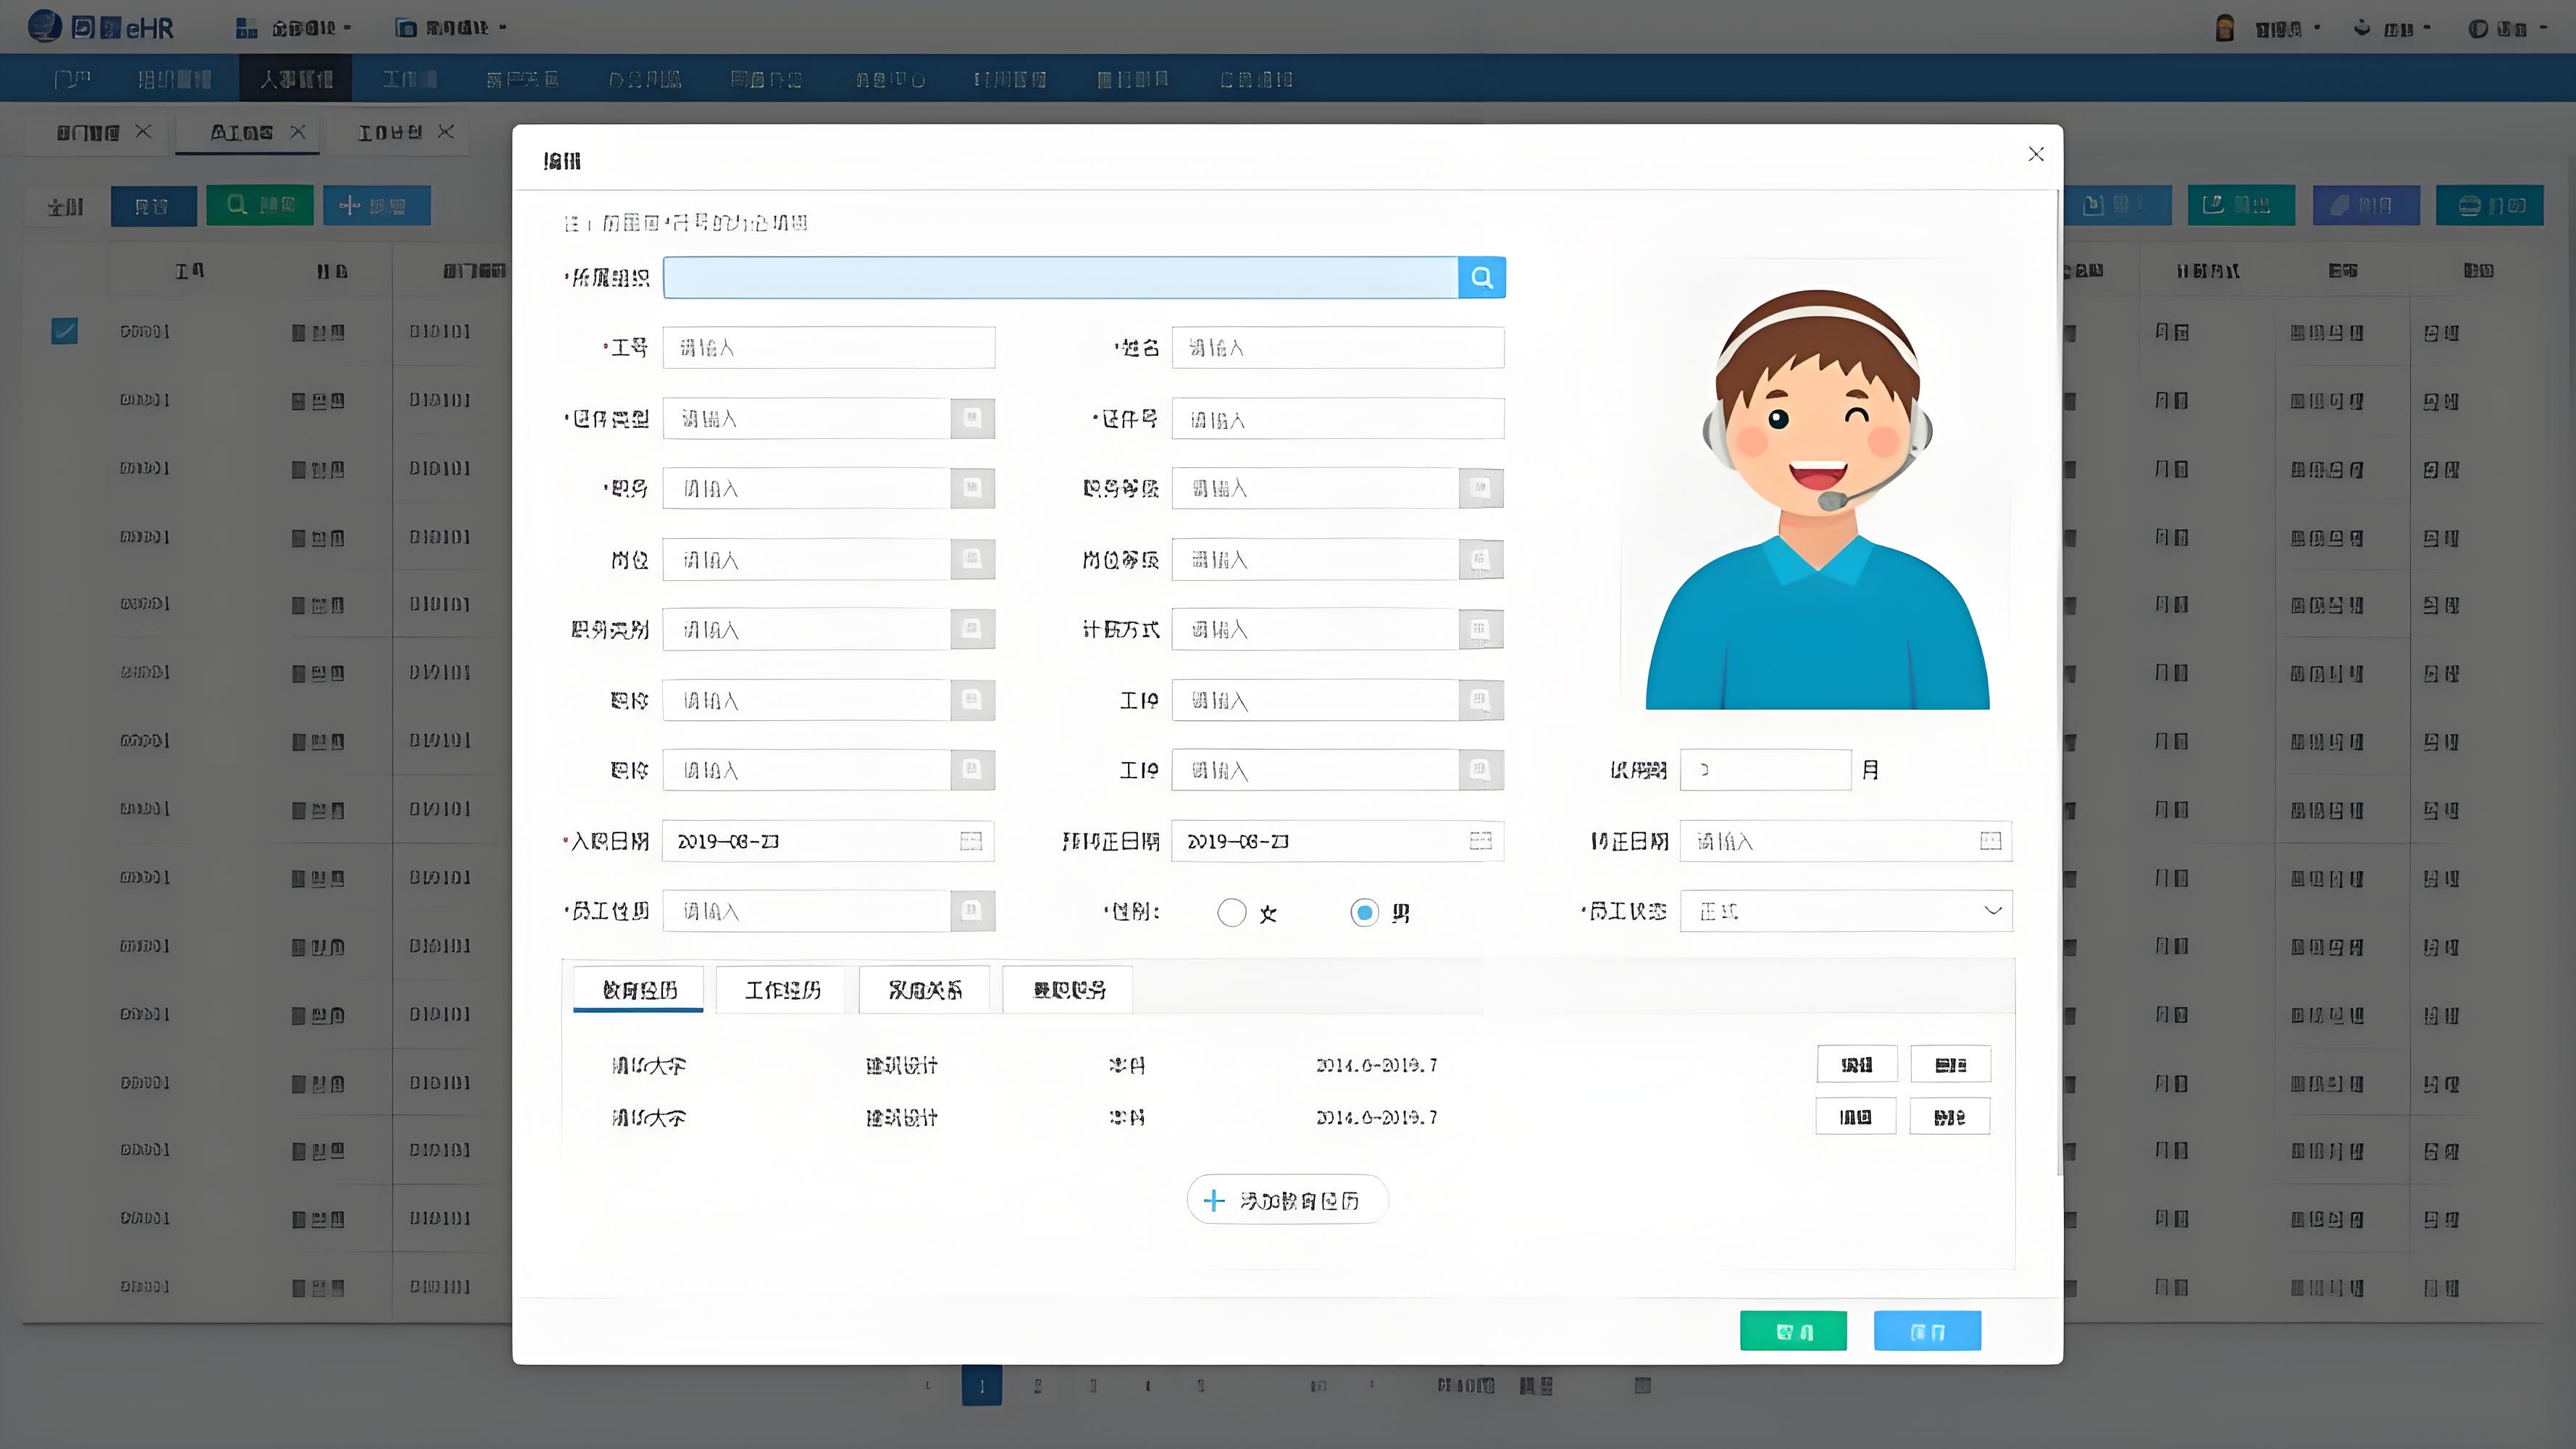Switch to the 家庭关系 tab
2576x1449 pixels.
tap(925, 990)
